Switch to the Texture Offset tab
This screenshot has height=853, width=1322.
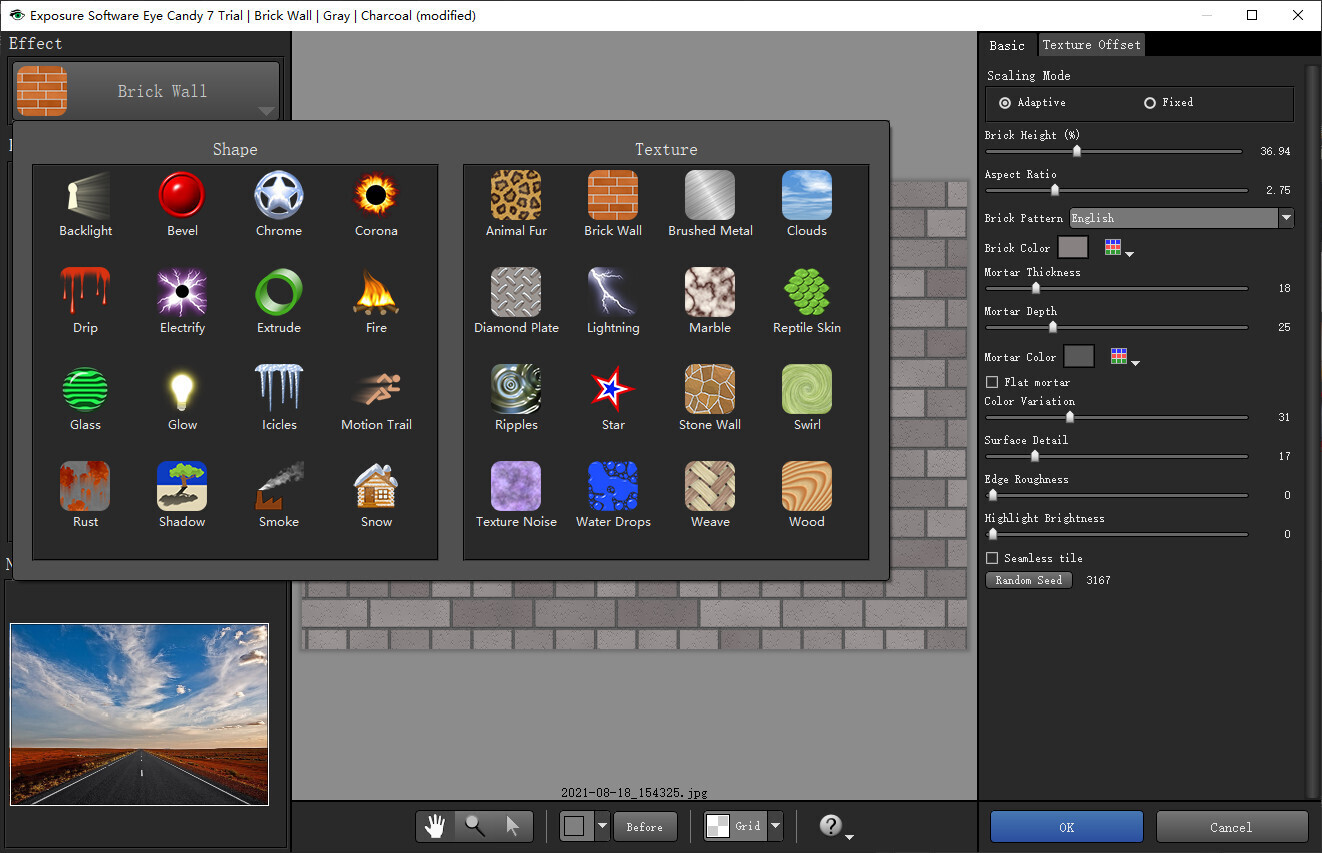pos(1091,45)
